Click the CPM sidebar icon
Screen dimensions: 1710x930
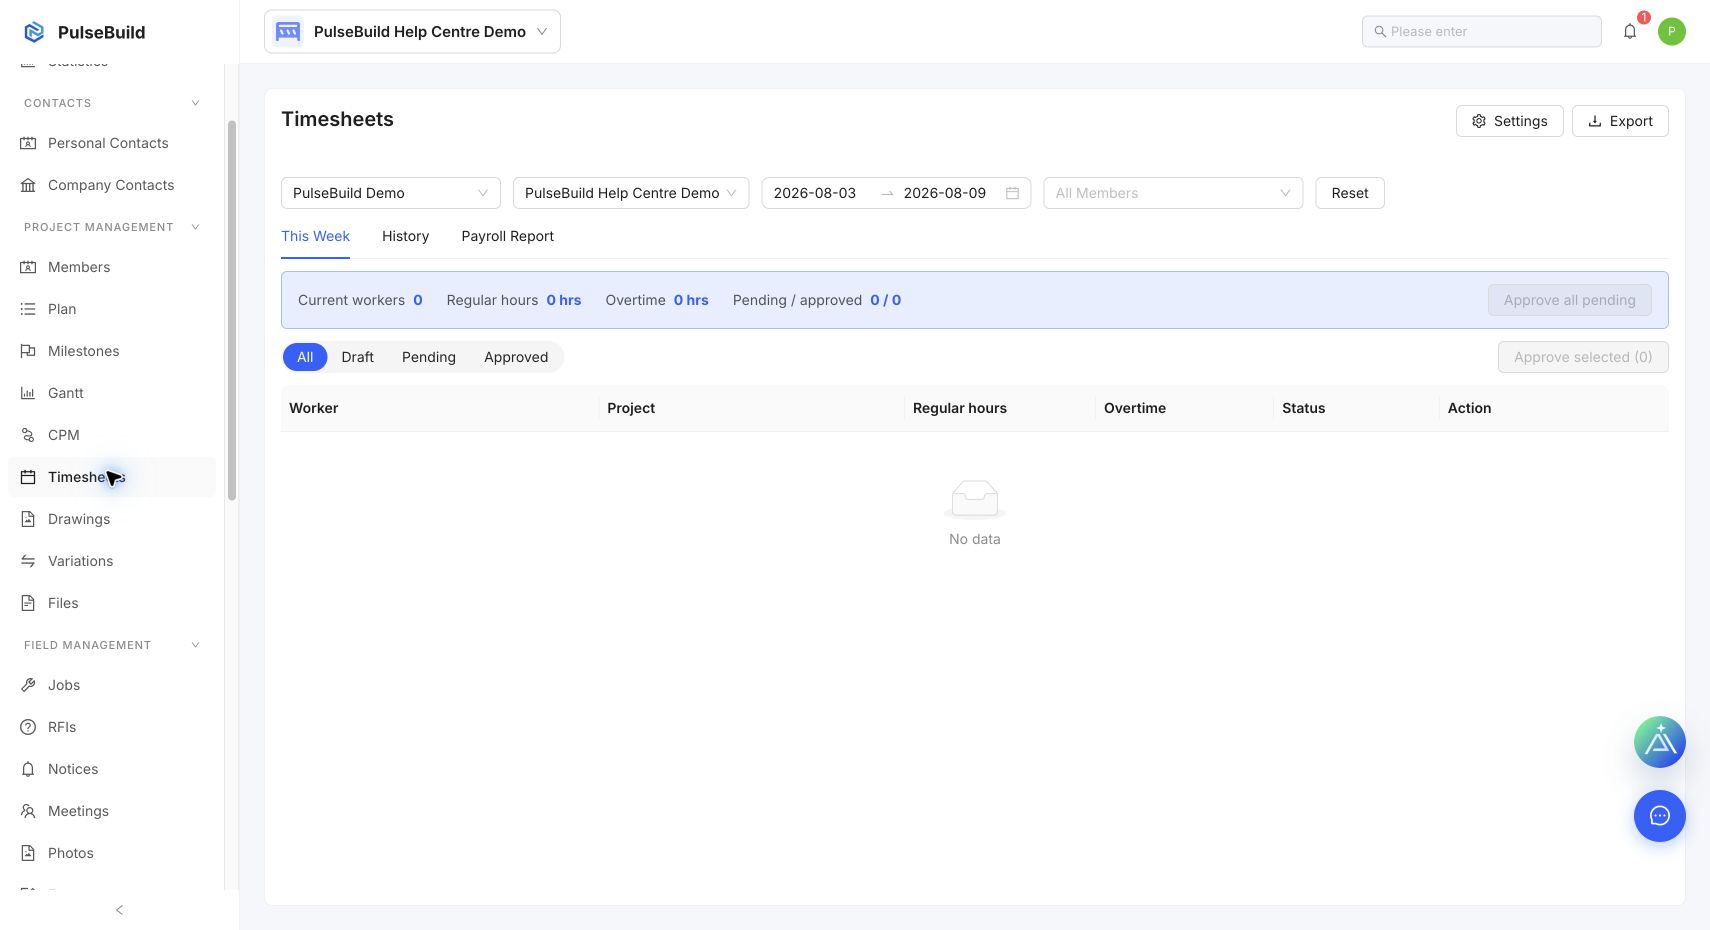(x=28, y=435)
